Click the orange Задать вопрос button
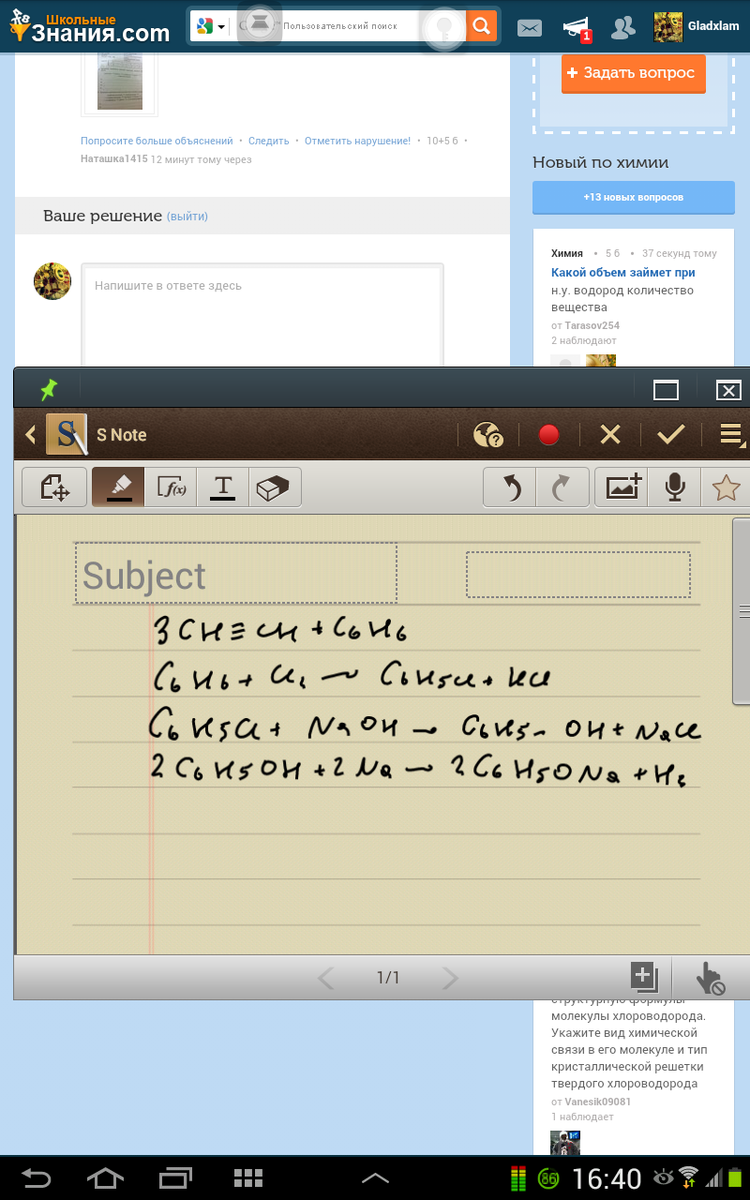Screen dimensions: 750x1200 tap(631, 73)
